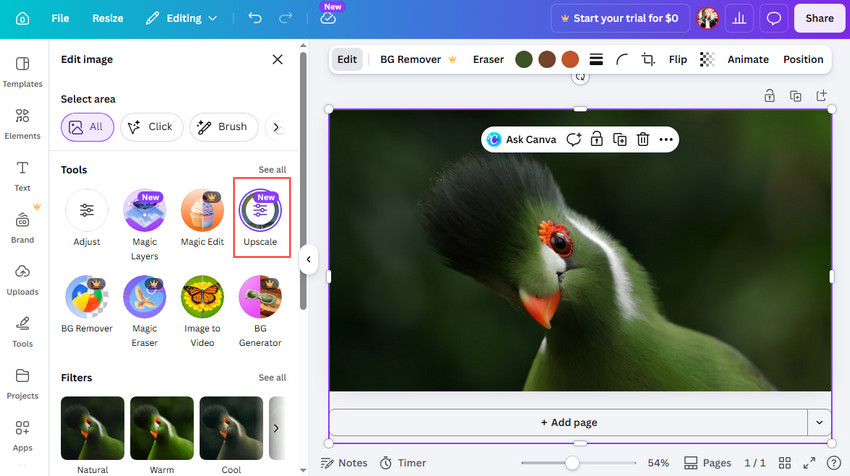850x476 pixels.
Task: Choose the Click select area option
Action: (x=151, y=127)
